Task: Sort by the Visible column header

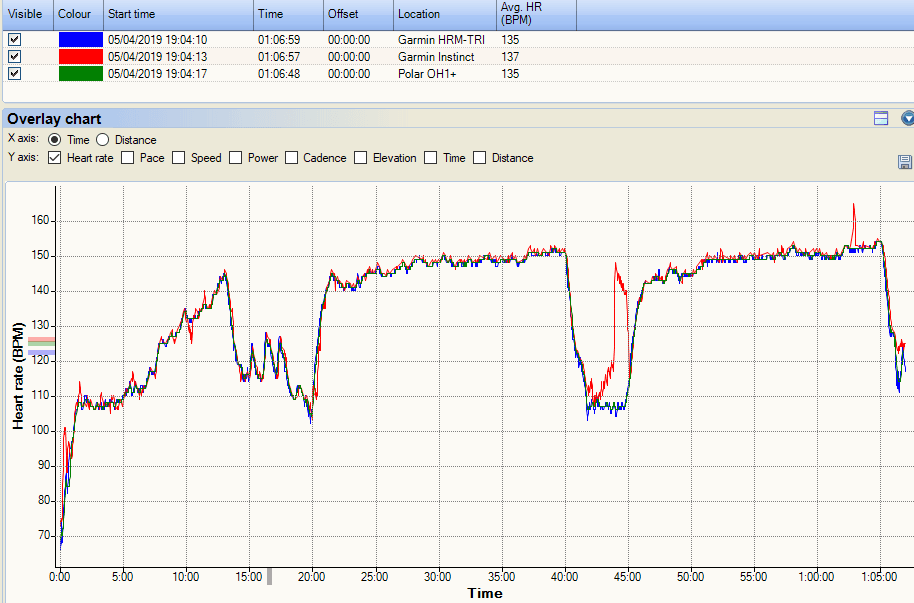Action: pyautogui.click(x=28, y=15)
